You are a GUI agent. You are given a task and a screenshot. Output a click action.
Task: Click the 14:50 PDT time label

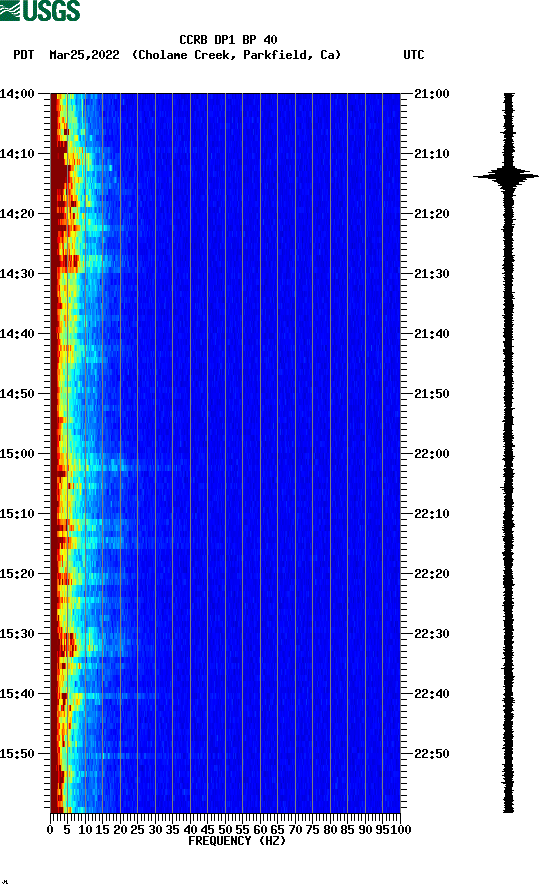17,394
